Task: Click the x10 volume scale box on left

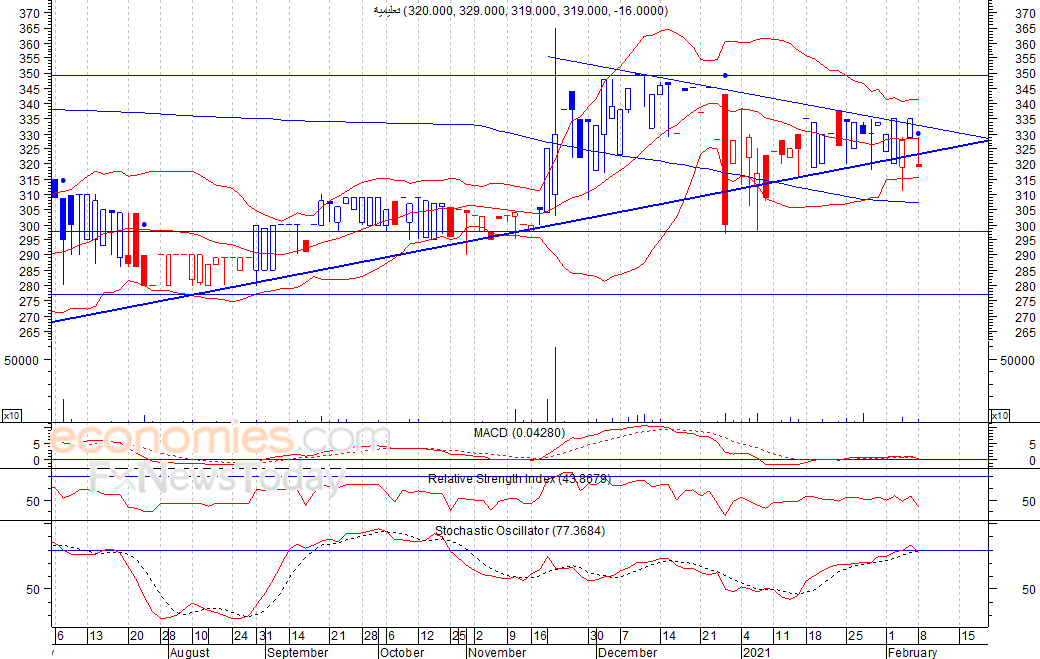Action: [12, 415]
